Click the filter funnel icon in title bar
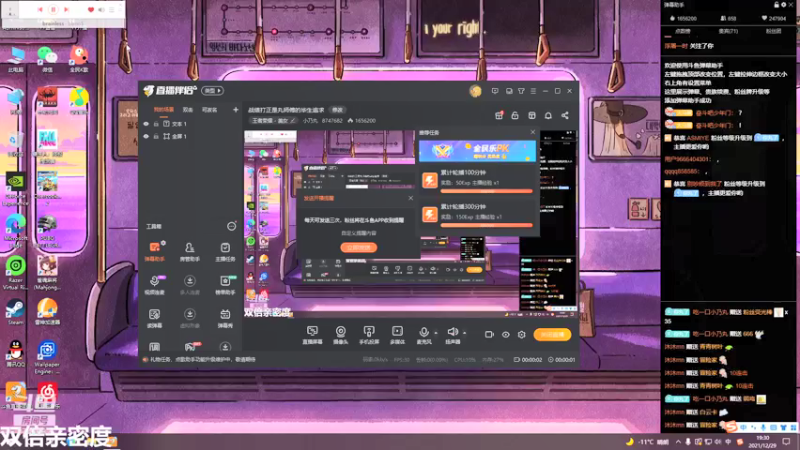800x450 pixels. point(521,91)
